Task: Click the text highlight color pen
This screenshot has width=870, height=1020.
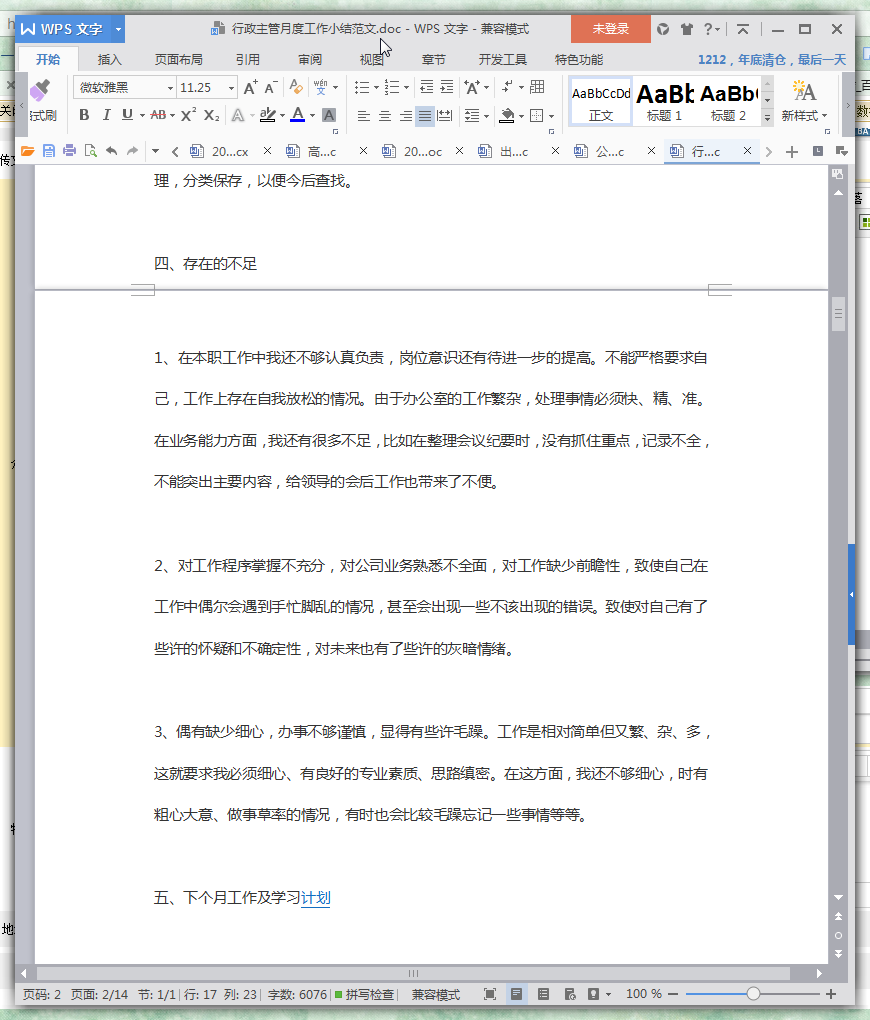Action: click(x=267, y=115)
